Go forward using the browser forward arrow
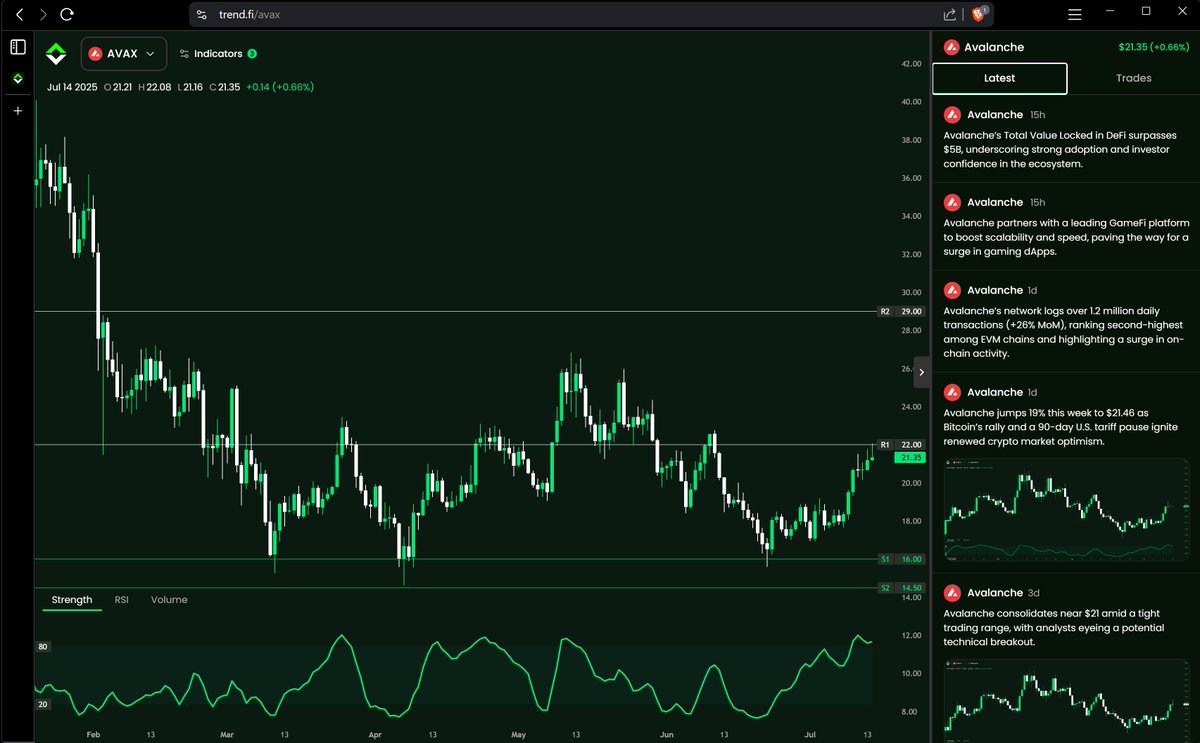 click(42, 15)
